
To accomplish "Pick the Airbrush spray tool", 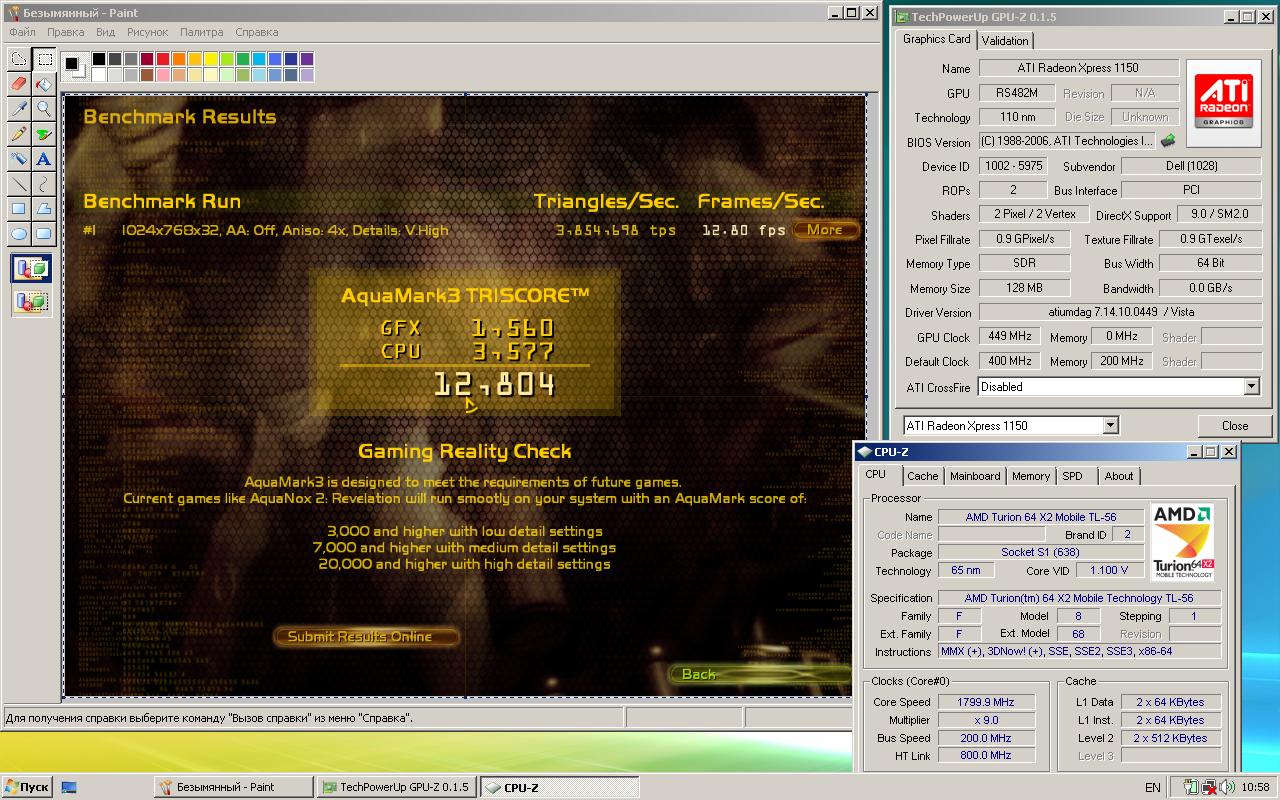I will (x=18, y=159).
